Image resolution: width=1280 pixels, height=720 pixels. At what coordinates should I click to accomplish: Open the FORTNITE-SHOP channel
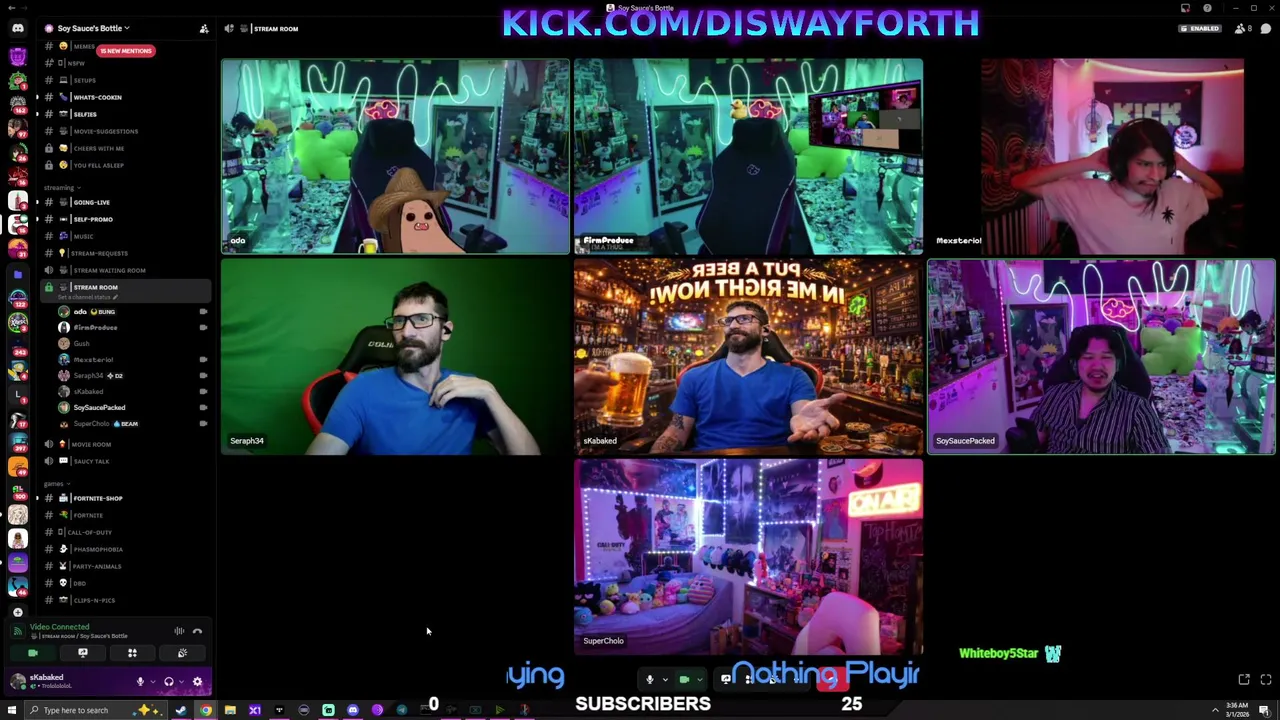pos(125,498)
